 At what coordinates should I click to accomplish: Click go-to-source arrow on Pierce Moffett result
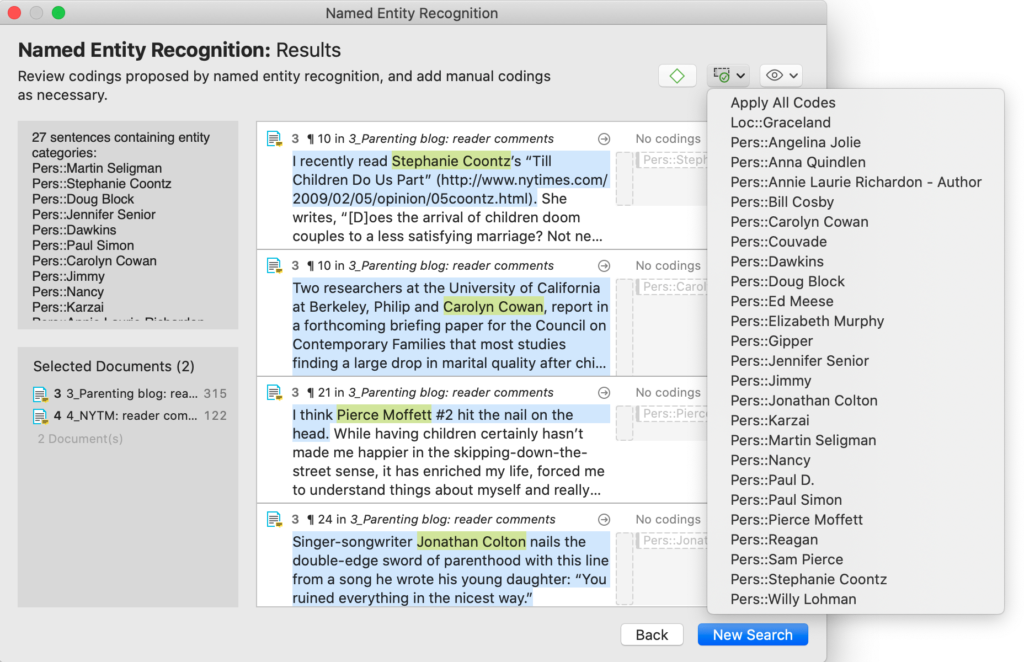[604, 393]
